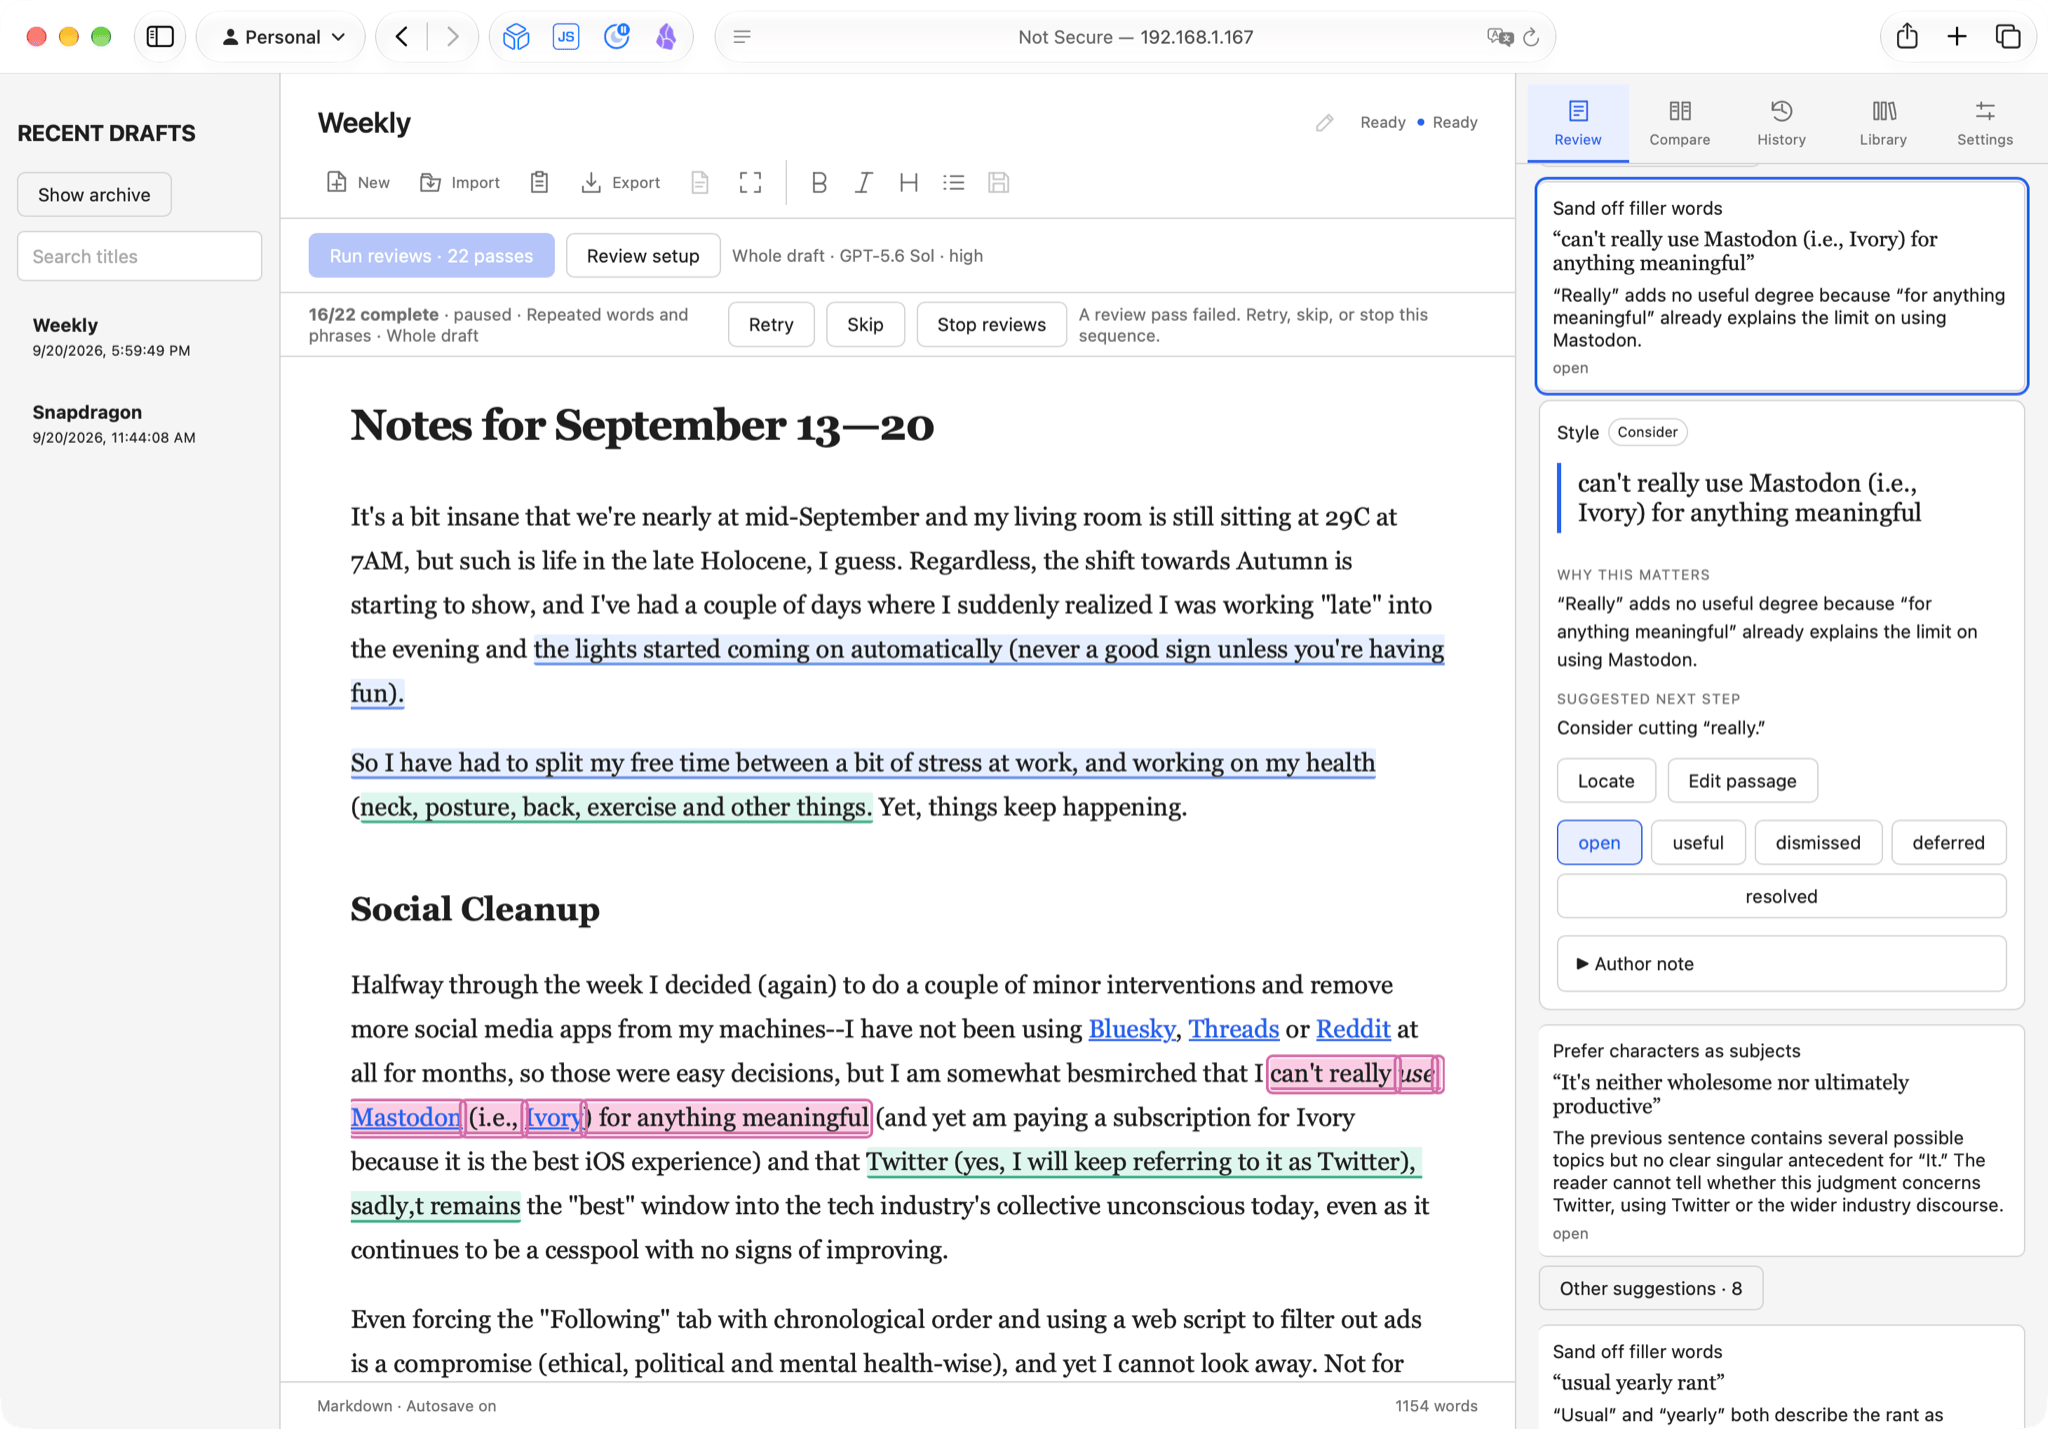Click the 'Markdown · Autosave on' status text
The image size is (2048, 1429).
pos(406,1405)
